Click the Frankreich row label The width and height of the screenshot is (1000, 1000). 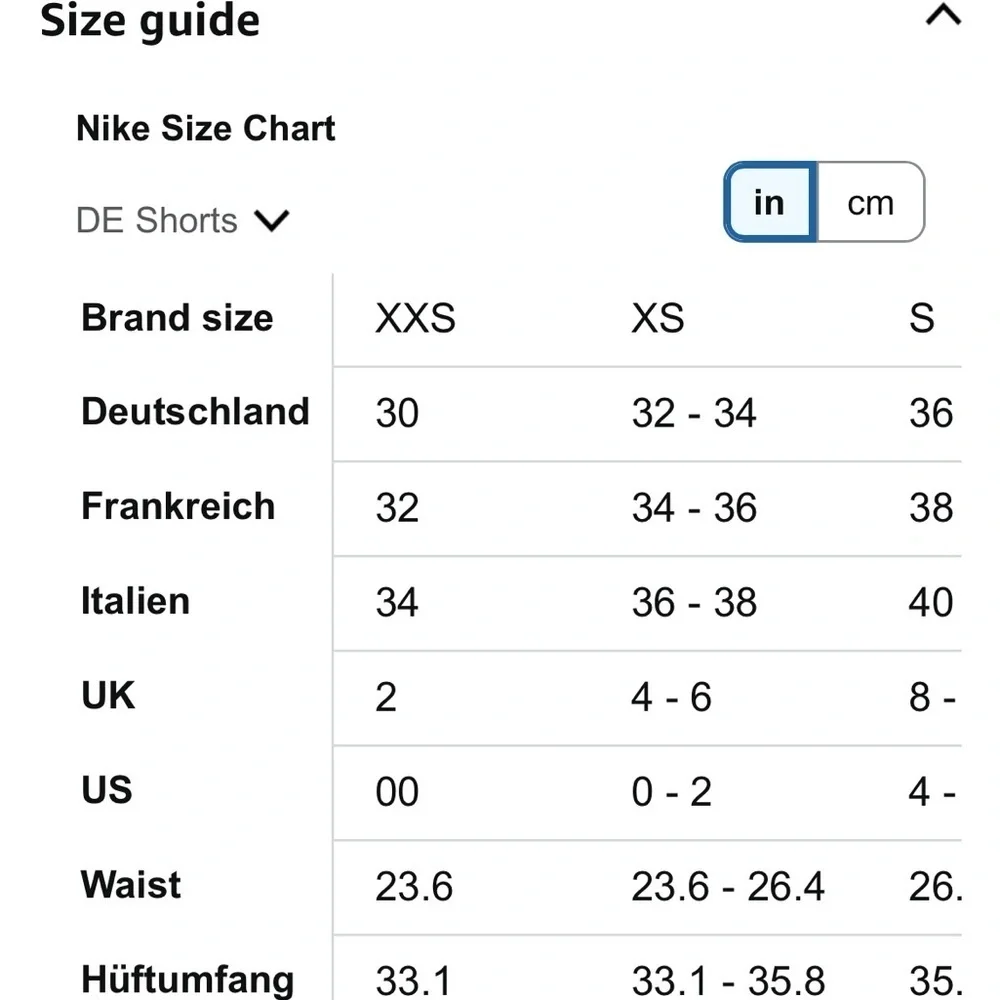click(x=178, y=506)
